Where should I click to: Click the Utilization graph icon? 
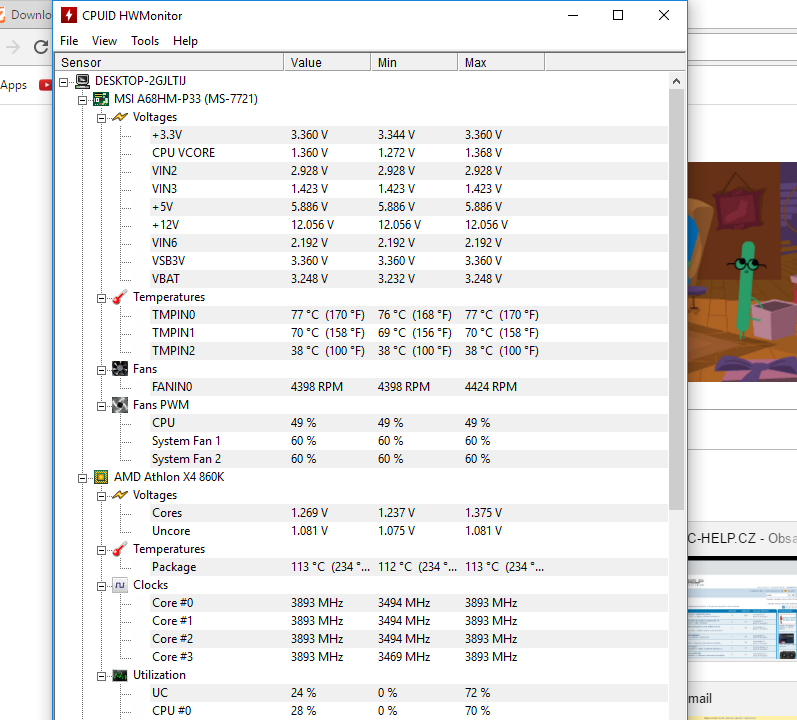tap(120, 675)
